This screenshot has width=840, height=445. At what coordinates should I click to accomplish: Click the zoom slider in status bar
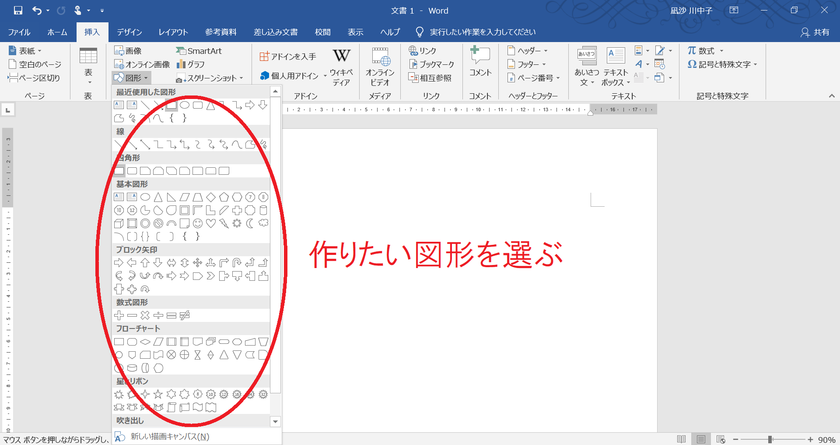click(x=770, y=439)
